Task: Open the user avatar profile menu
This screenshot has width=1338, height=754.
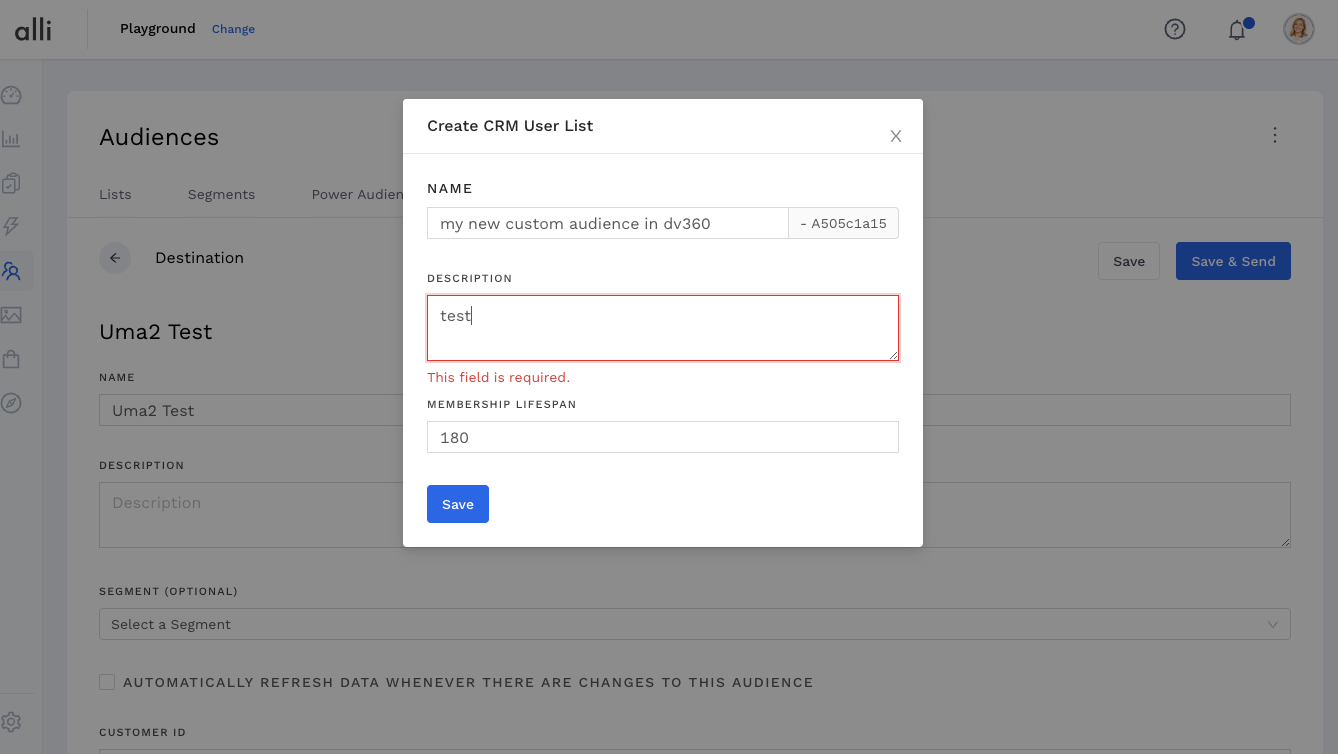Action: (1299, 29)
